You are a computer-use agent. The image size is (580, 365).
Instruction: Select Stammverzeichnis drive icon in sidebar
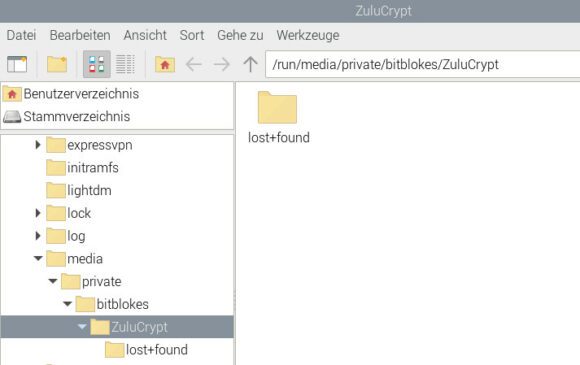[12, 117]
